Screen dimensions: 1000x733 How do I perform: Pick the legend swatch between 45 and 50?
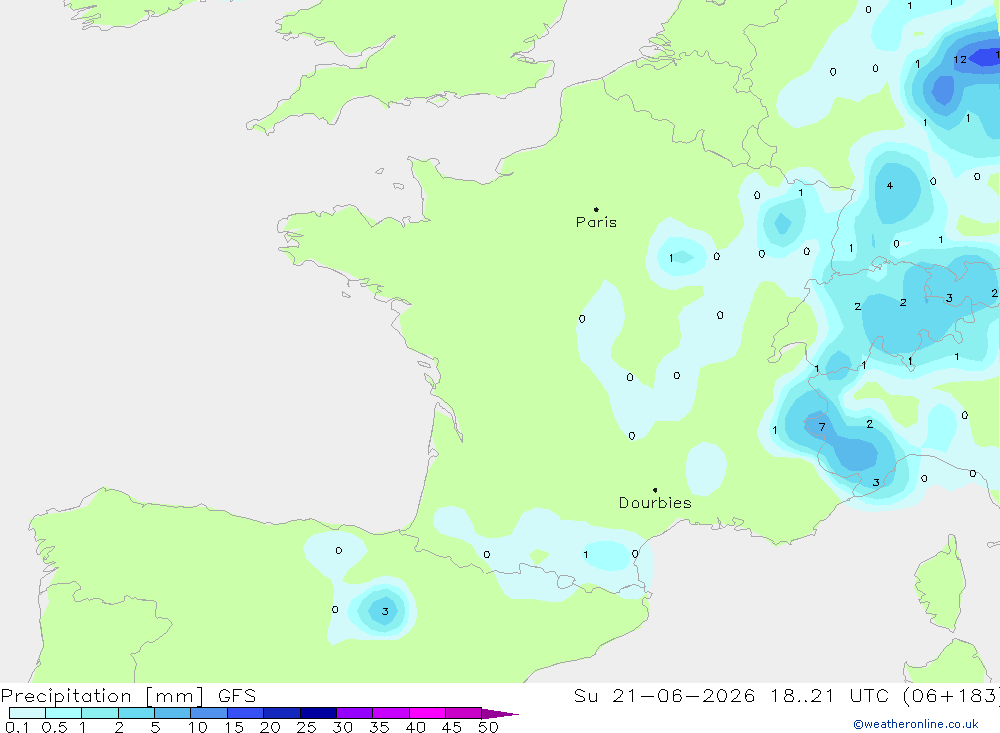point(464,713)
